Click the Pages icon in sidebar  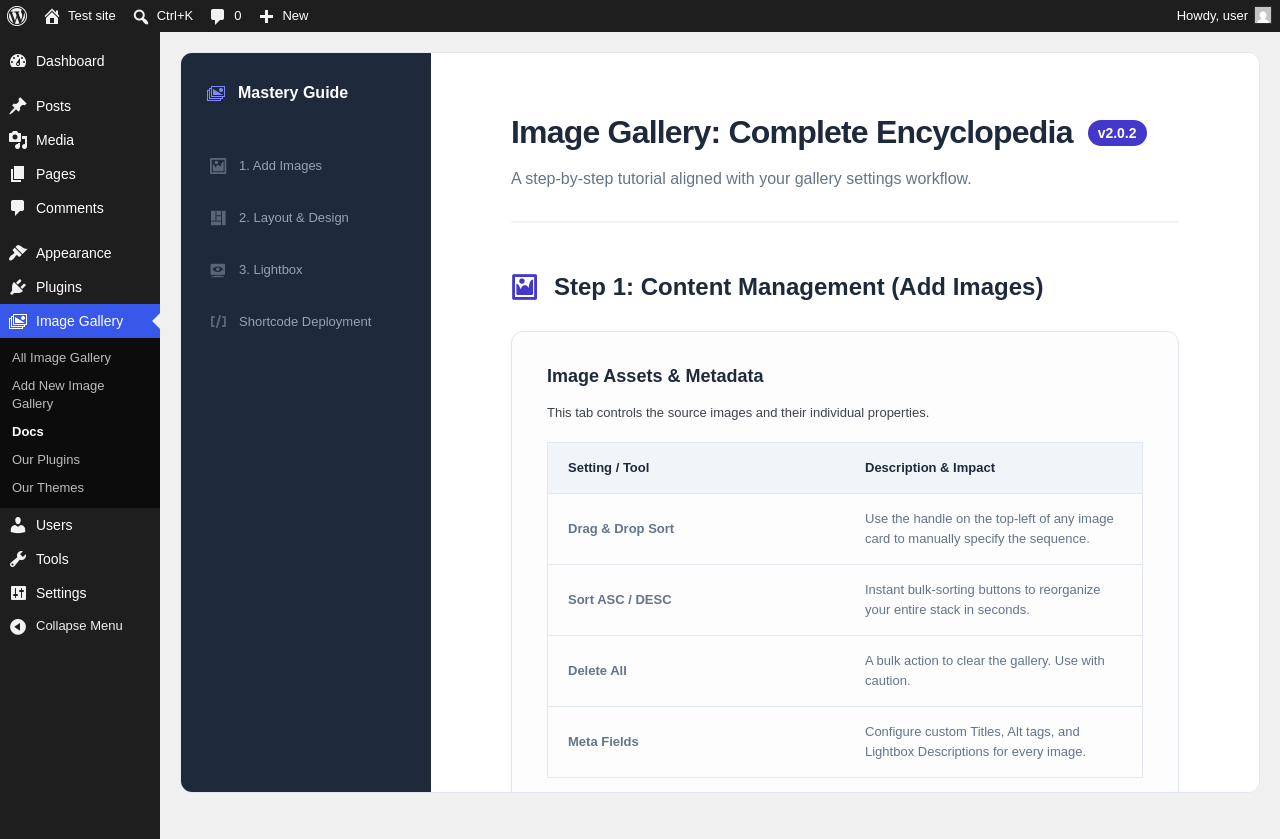coord(18,174)
